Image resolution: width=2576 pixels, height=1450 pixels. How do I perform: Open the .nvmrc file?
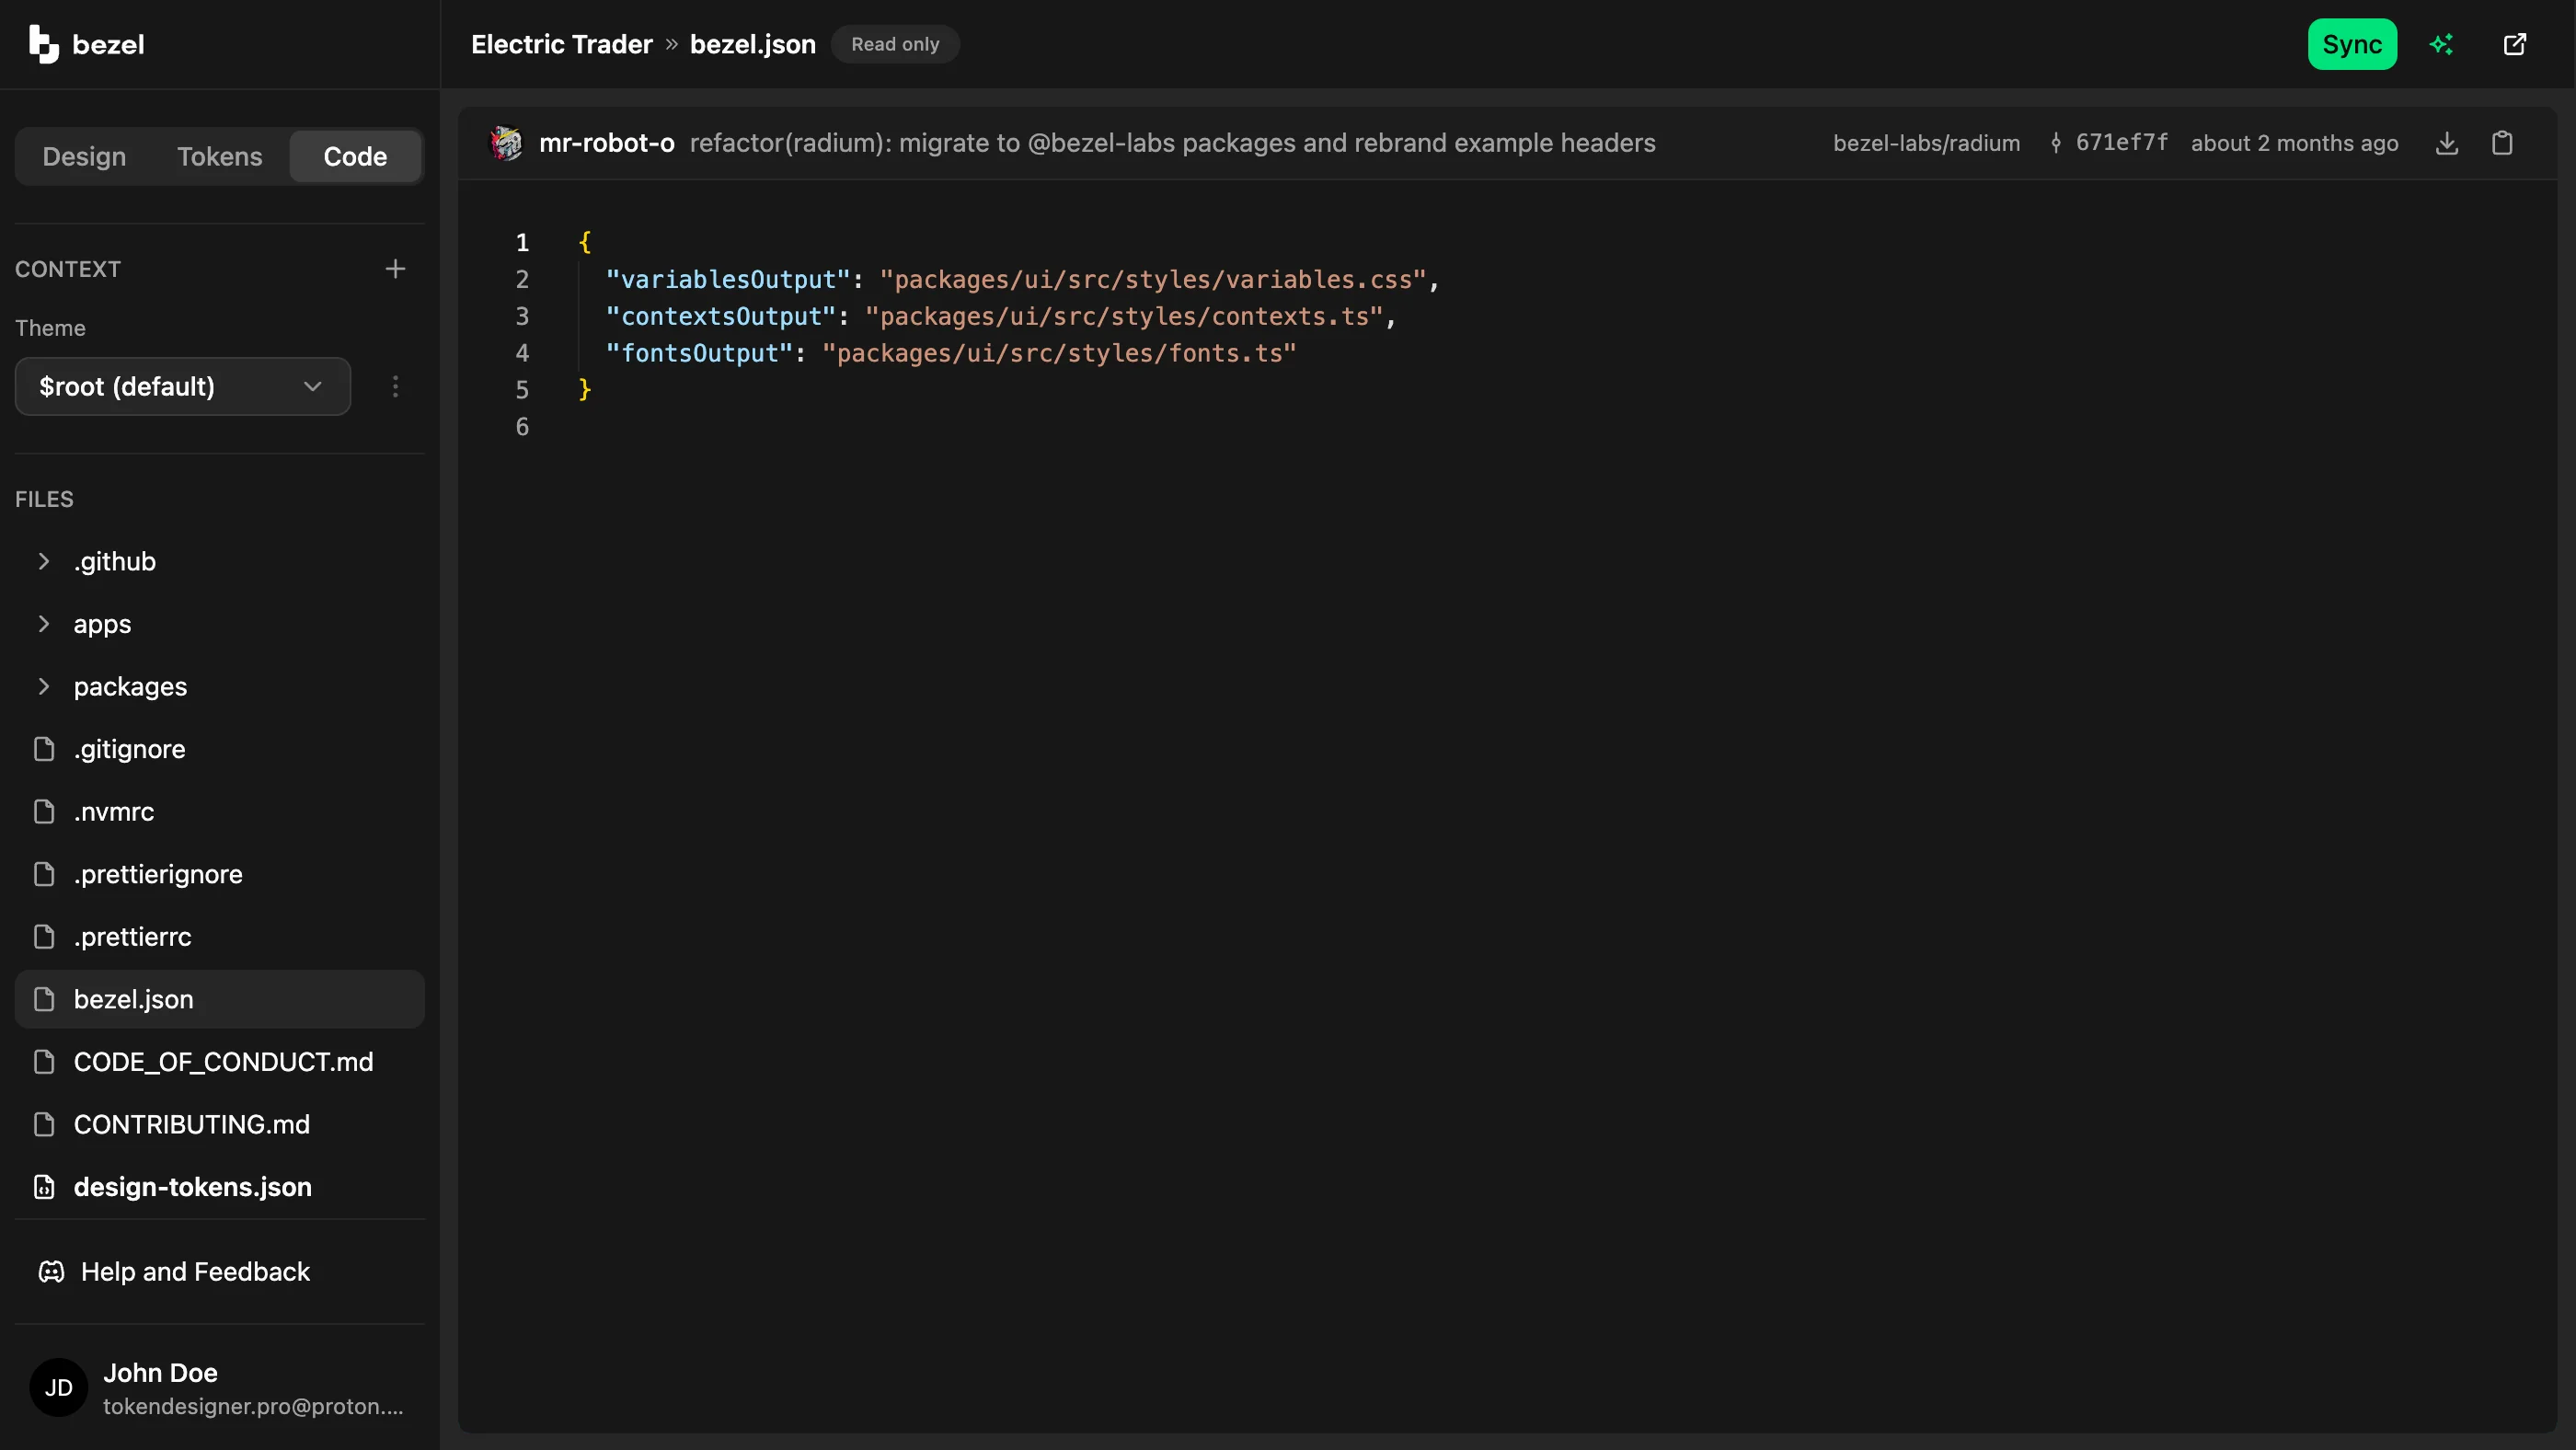click(x=220, y=811)
